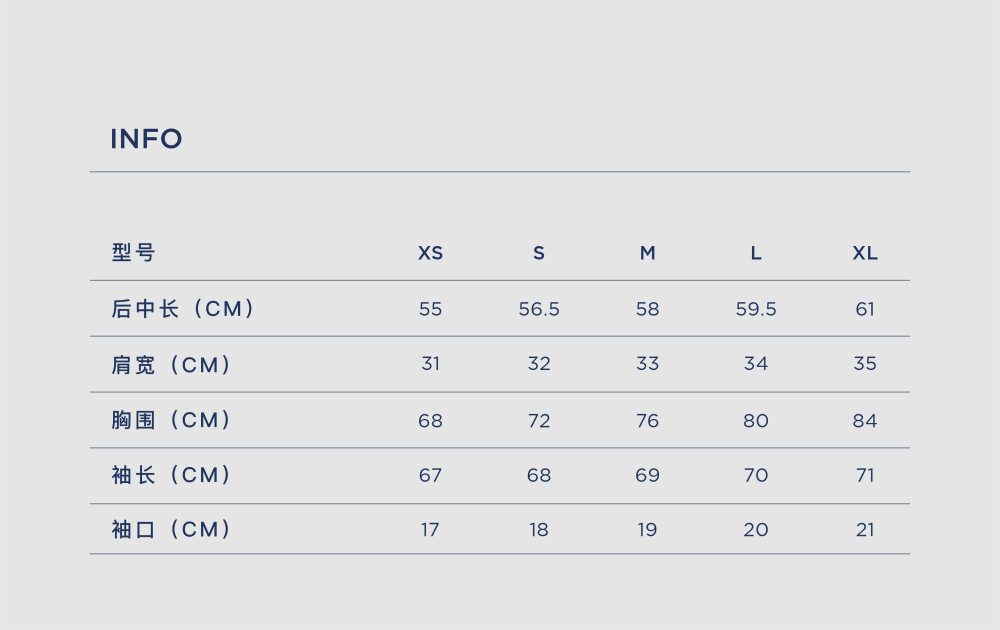Click the 袖长（CM）row label
The height and width of the screenshot is (630, 1000).
[171, 475]
